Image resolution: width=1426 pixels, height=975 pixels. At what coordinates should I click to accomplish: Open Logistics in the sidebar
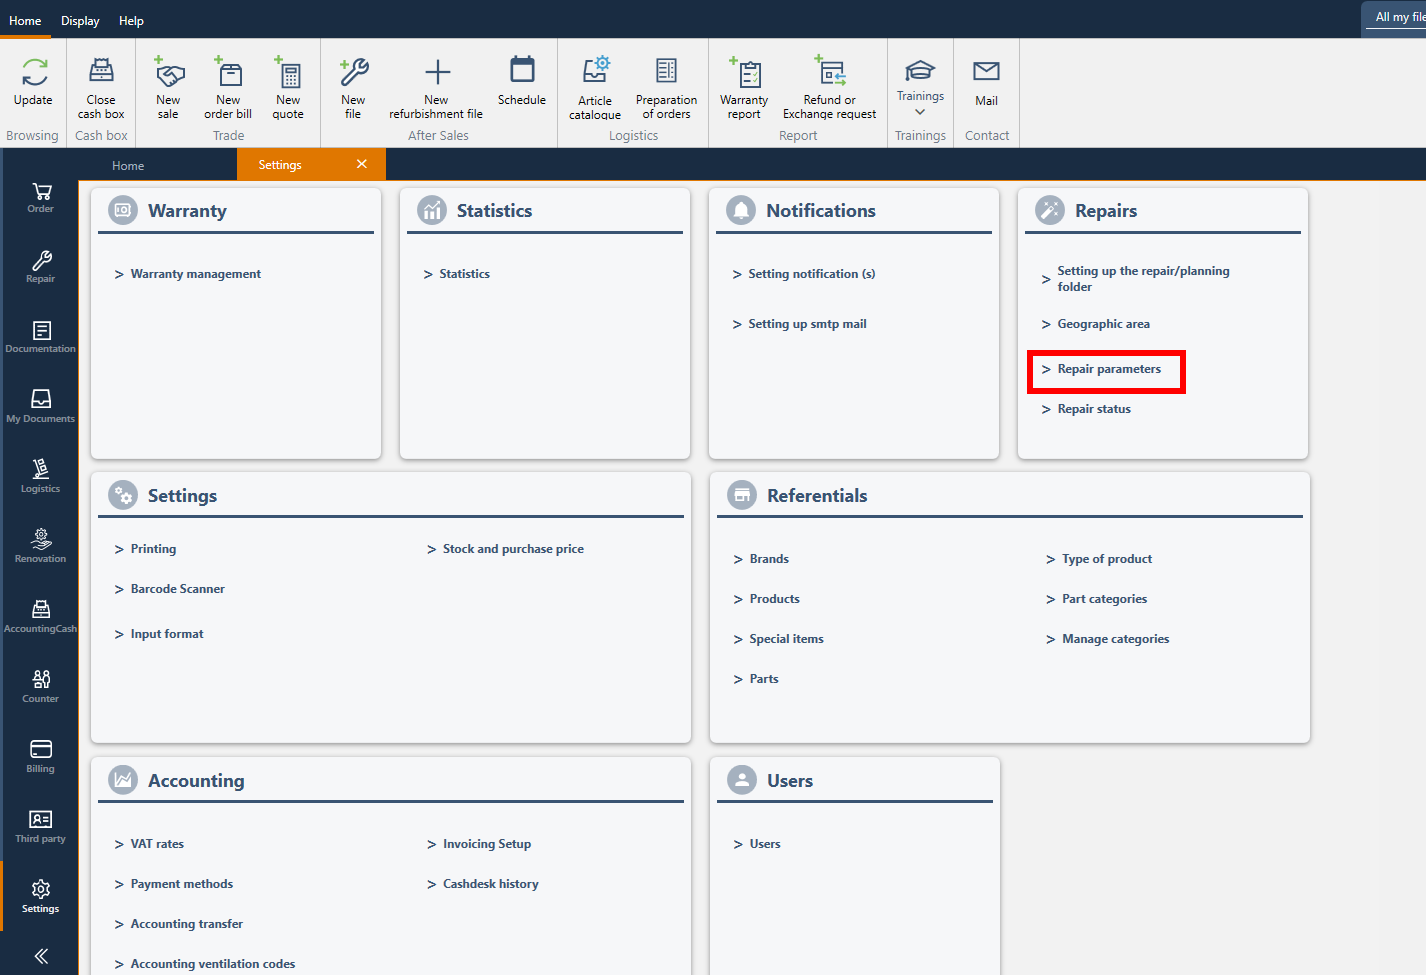click(x=41, y=477)
